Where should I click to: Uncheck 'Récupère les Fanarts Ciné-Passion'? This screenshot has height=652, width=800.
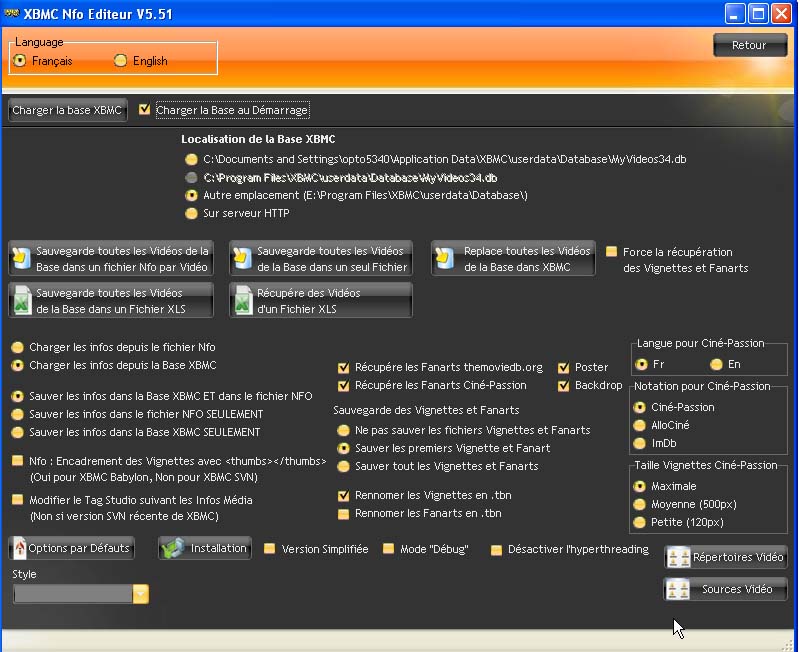(x=343, y=385)
